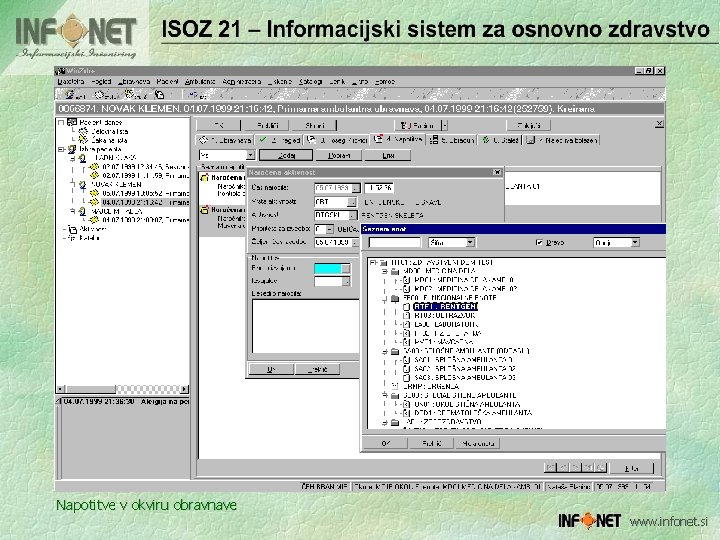This screenshot has height=540, width=720.
Task: Open the Izvajalec dropdown
Action: click(346, 281)
